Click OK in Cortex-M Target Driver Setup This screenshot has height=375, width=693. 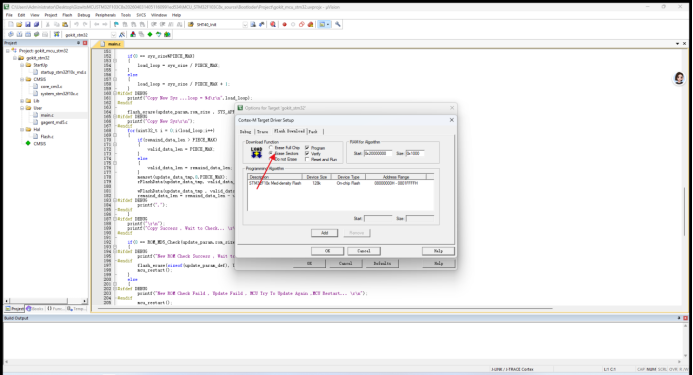point(327,251)
